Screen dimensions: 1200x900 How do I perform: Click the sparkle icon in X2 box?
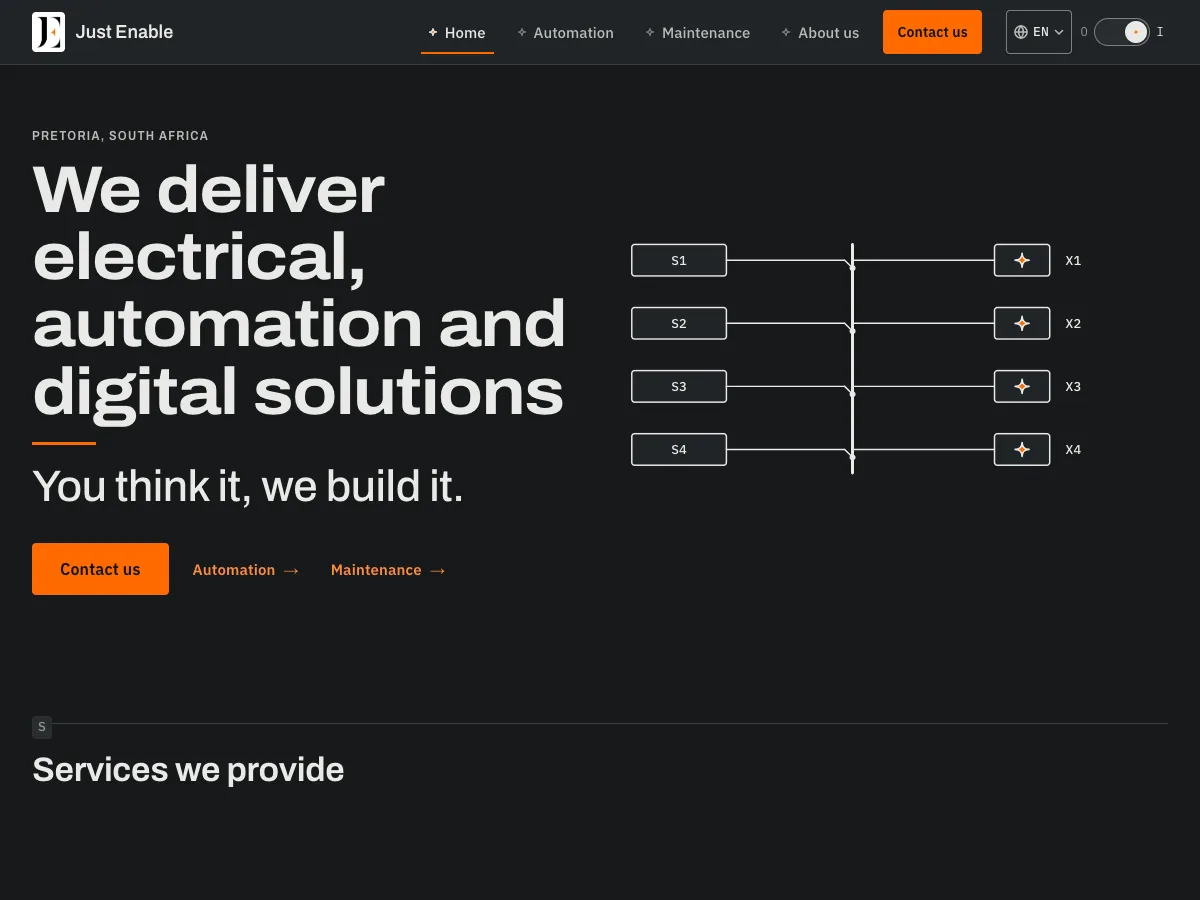1022,323
